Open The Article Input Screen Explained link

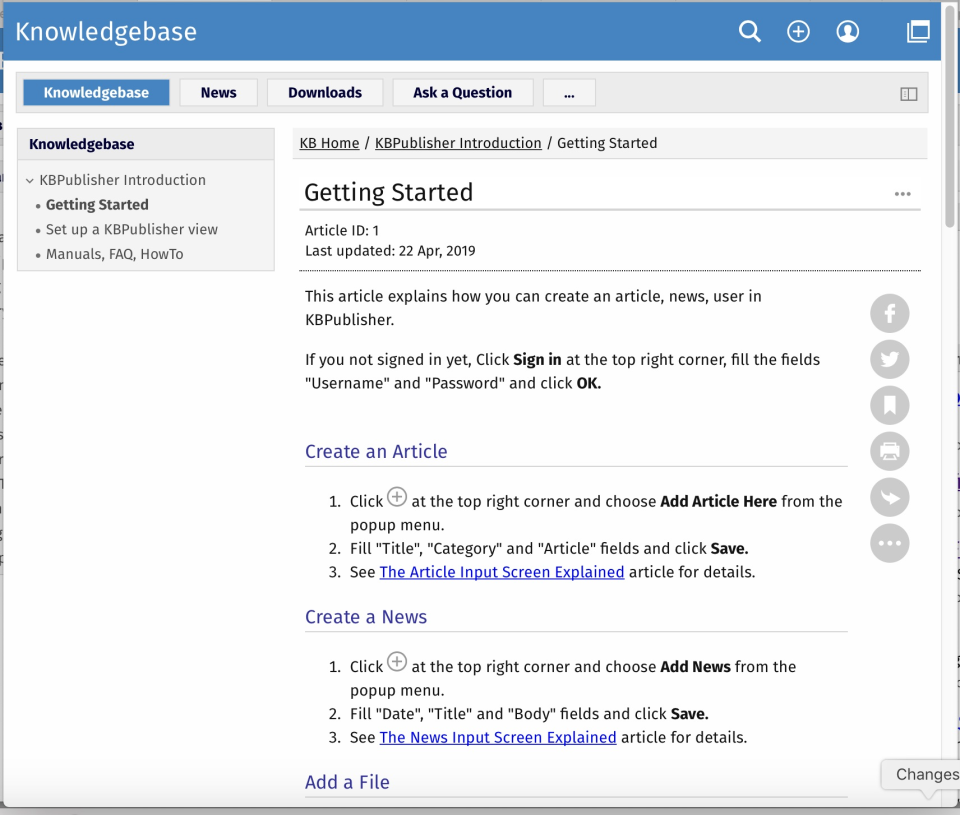pos(501,571)
